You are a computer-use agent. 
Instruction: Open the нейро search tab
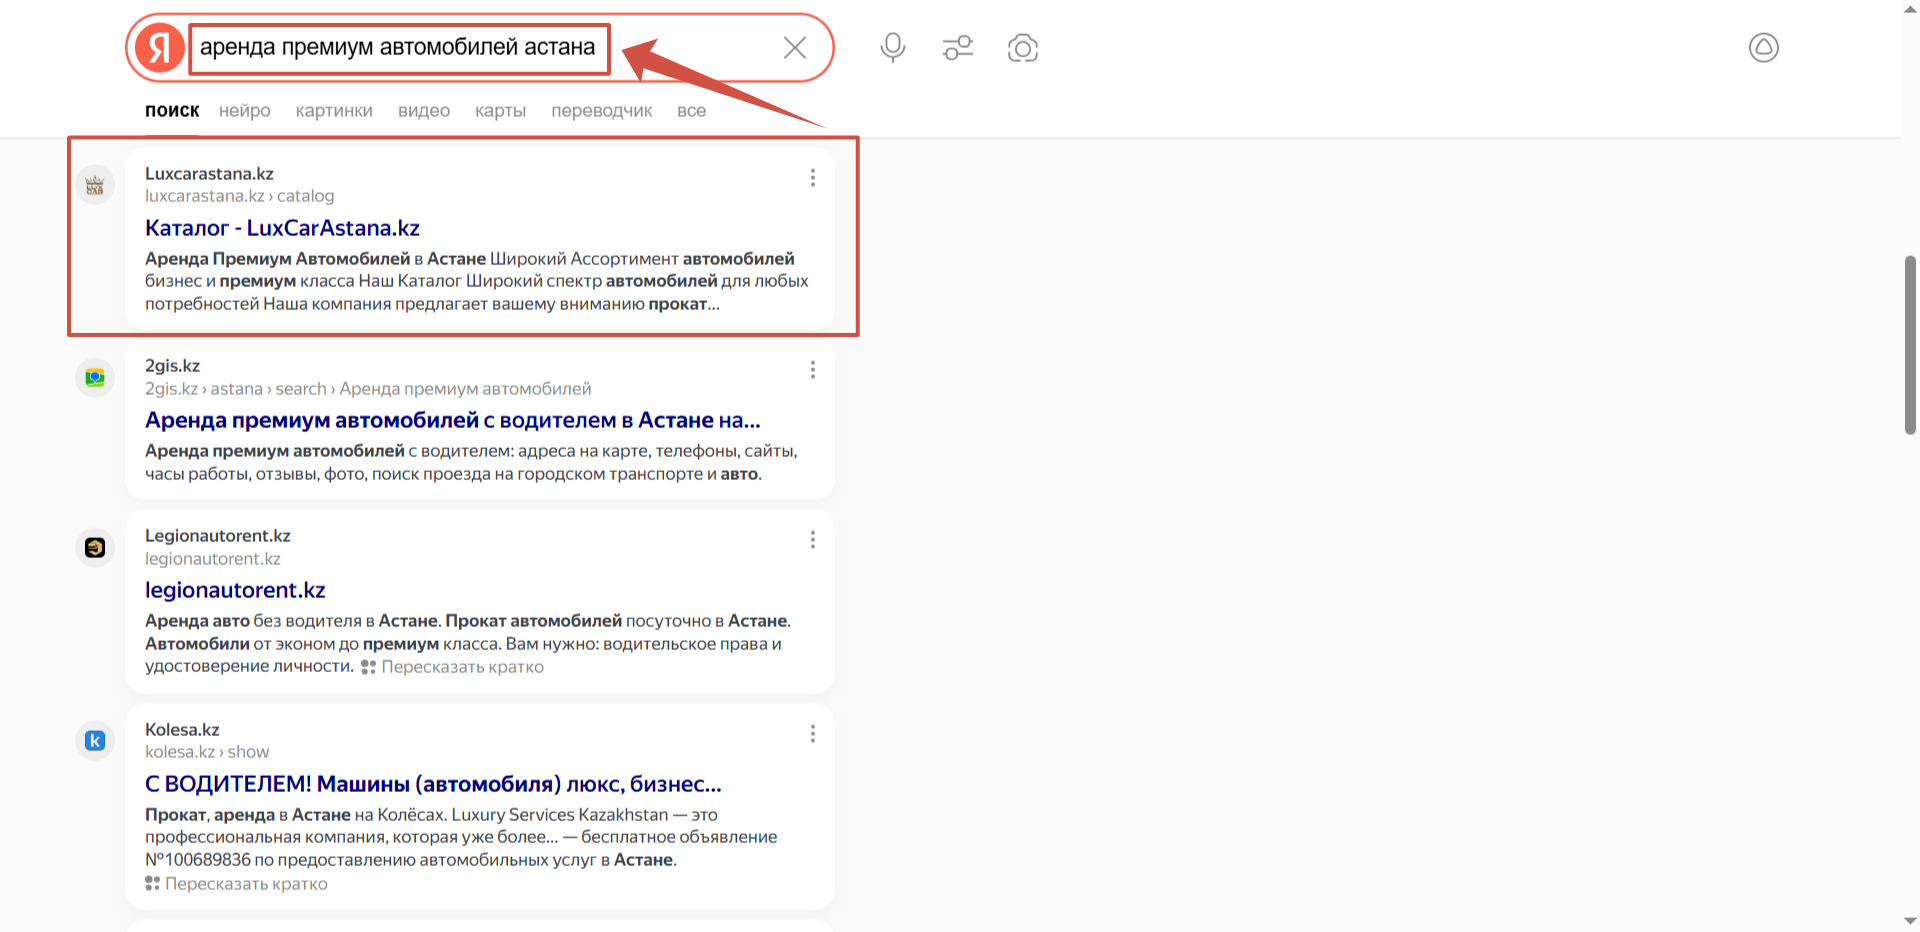pos(244,111)
